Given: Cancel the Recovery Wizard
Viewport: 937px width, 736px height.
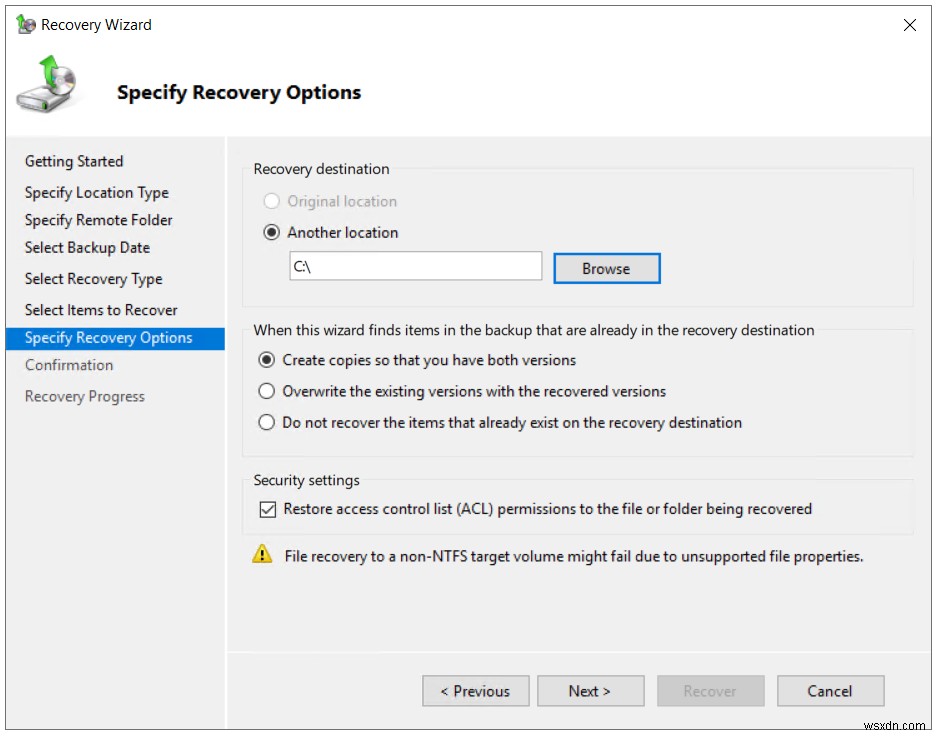Looking at the screenshot, I should tap(830, 690).
